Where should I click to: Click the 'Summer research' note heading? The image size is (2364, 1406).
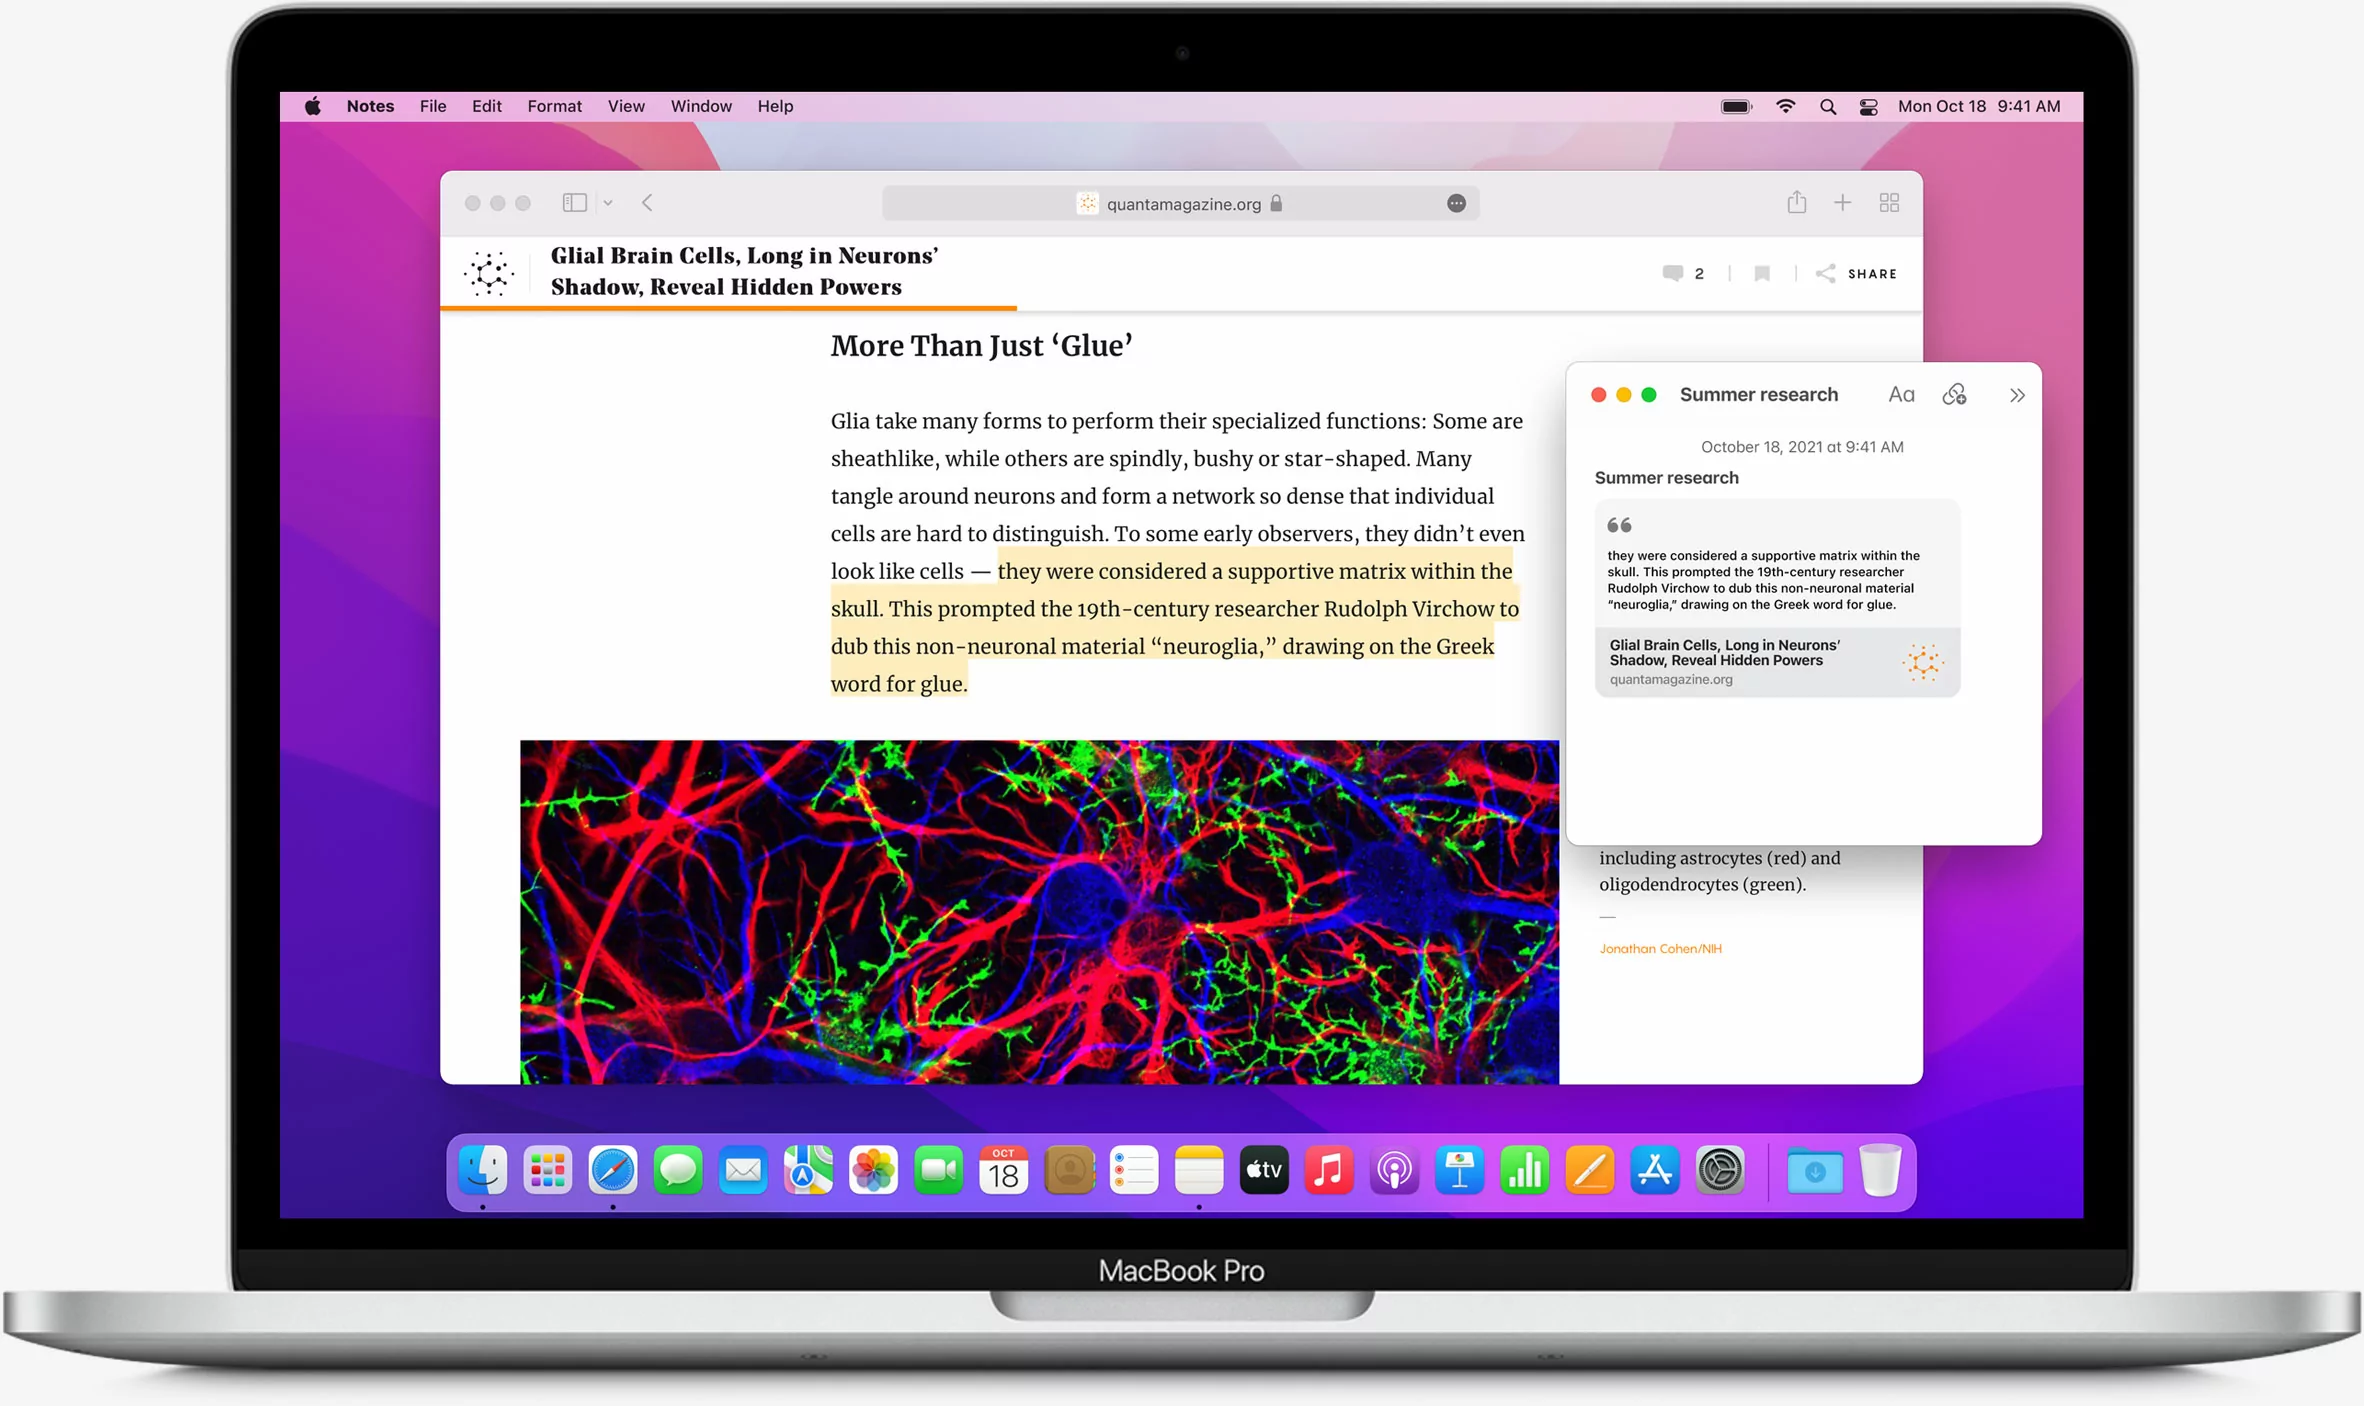coord(1666,478)
